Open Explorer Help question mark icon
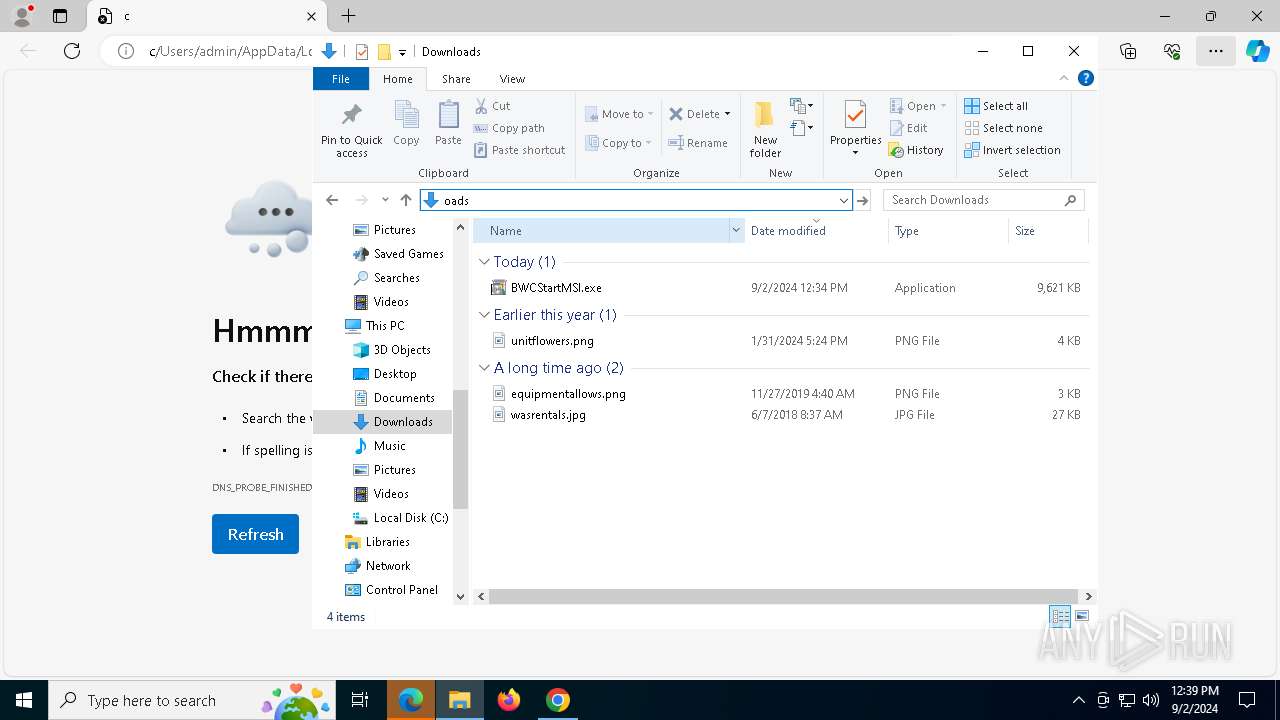 click(1085, 78)
